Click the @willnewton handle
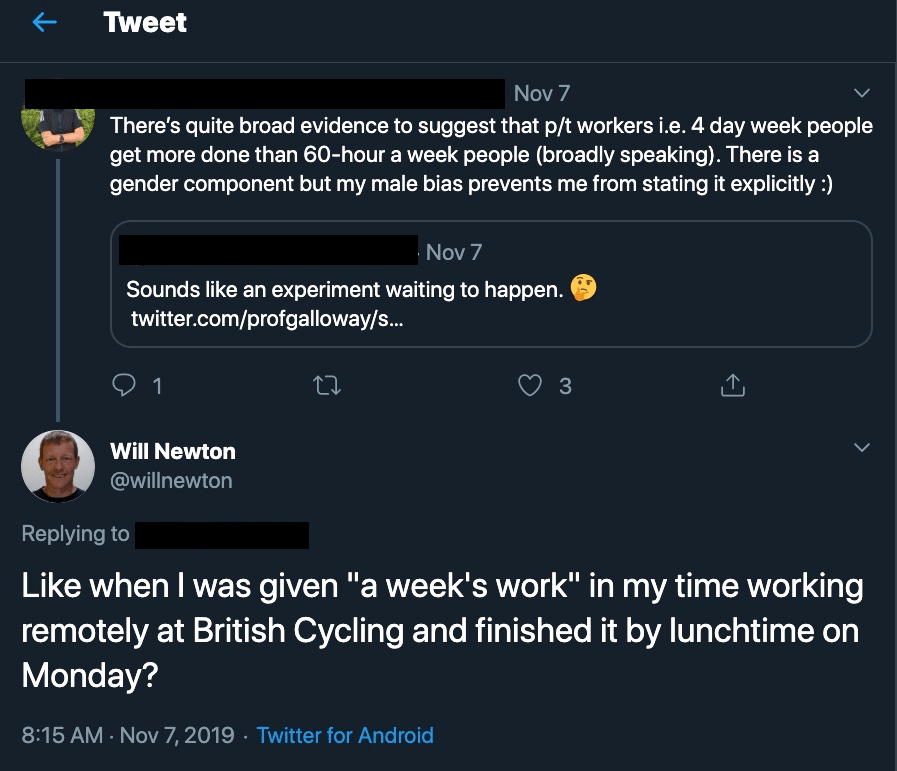897x771 pixels. pyautogui.click(x=171, y=481)
